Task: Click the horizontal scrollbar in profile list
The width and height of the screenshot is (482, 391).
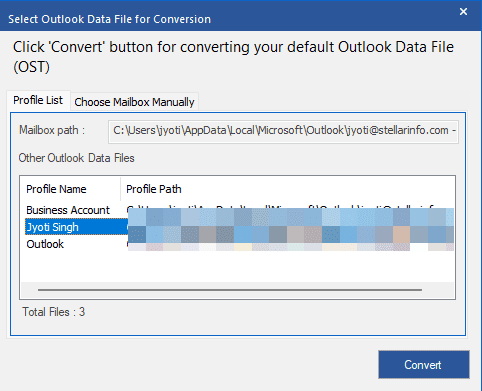Action: click(230, 290)
